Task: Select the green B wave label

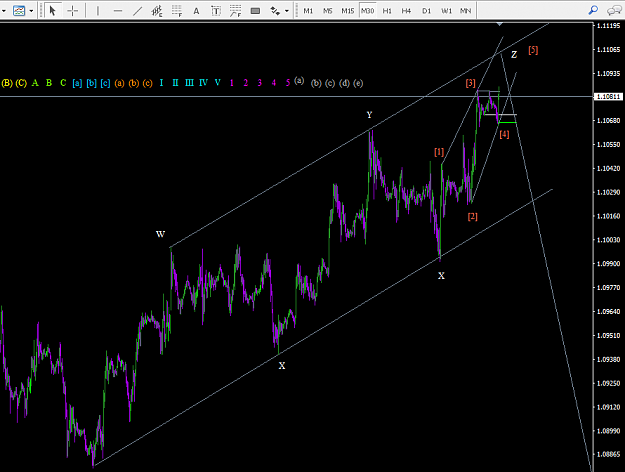Action: pos(49,83)
